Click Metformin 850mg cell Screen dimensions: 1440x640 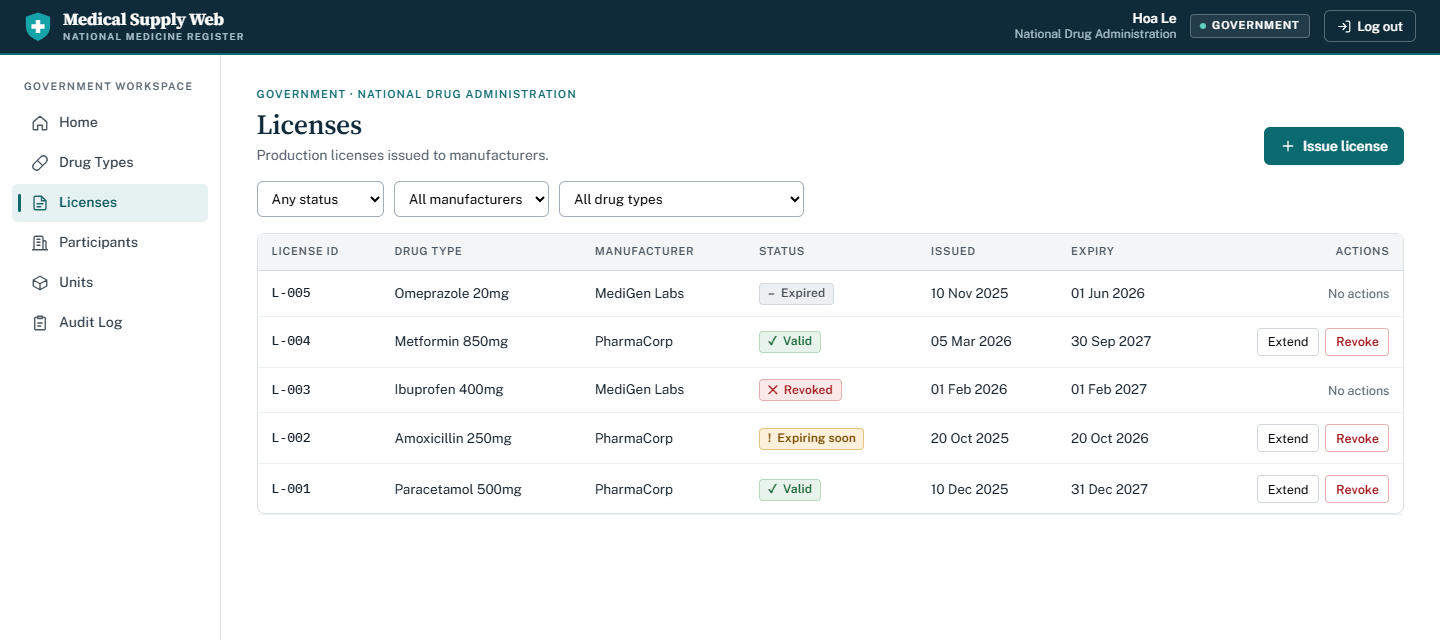[451, 341]
